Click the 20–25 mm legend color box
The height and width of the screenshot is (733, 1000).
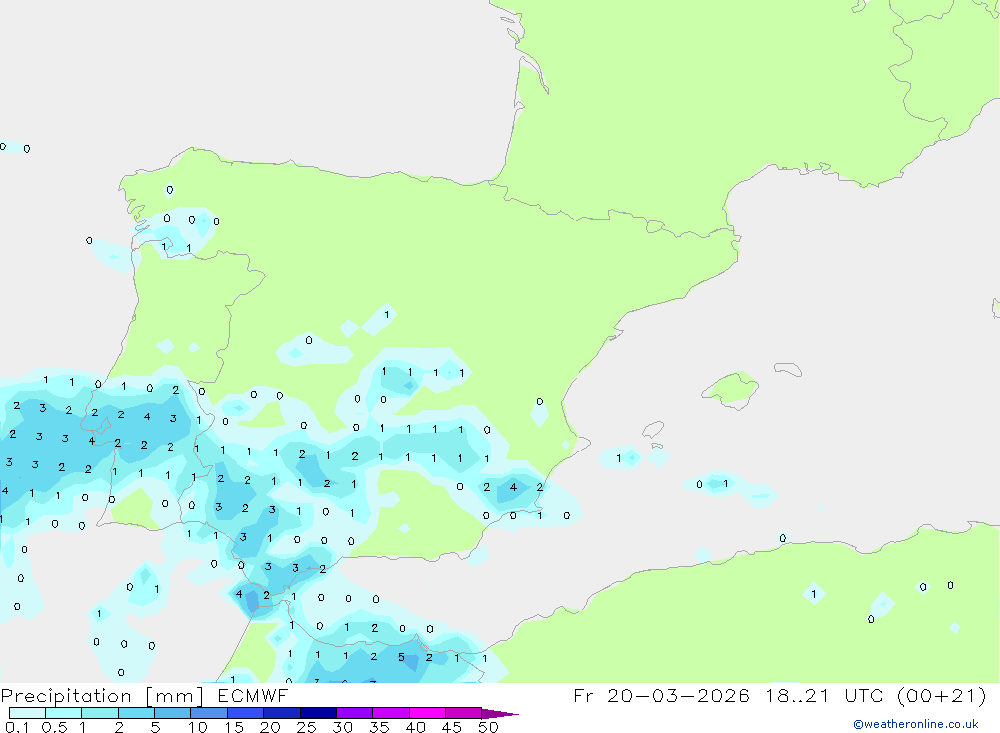[x=282, y=713]
